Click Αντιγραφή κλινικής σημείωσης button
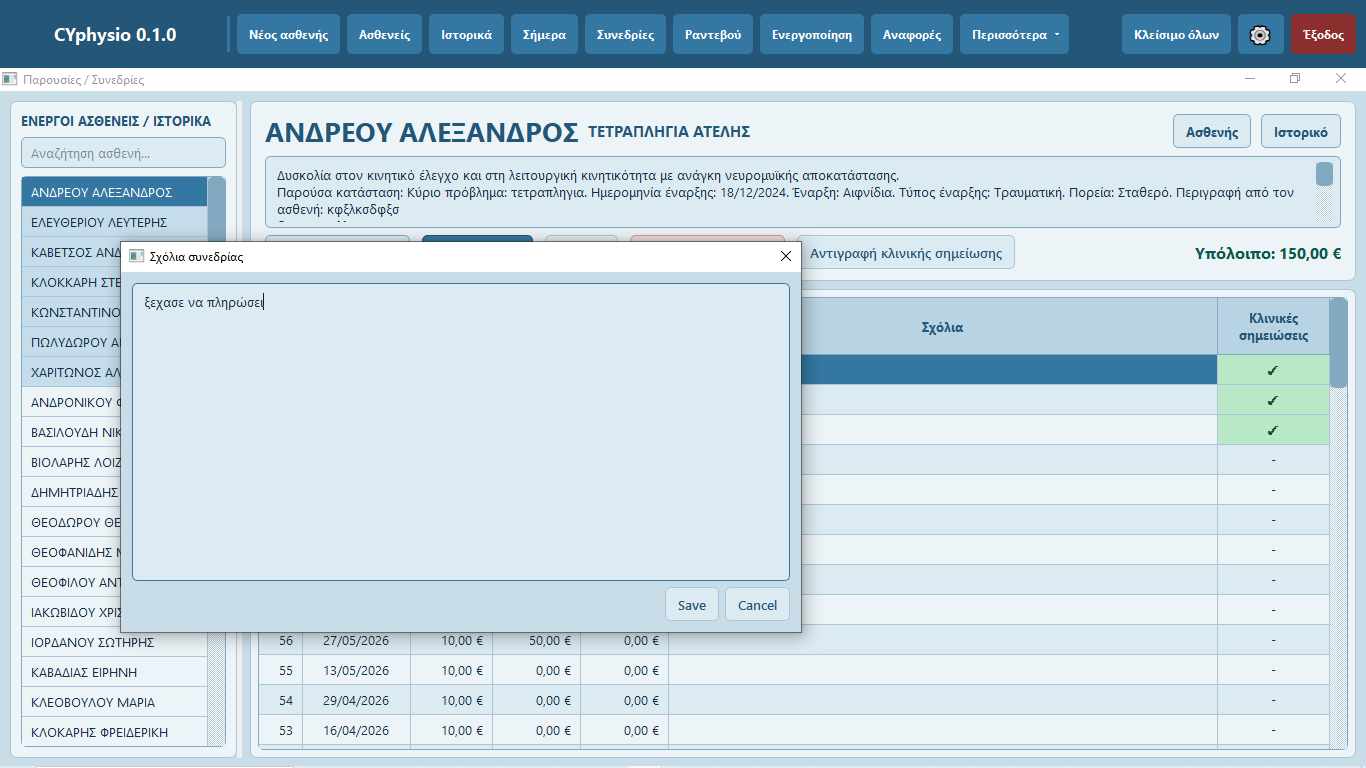 (906, 253)
